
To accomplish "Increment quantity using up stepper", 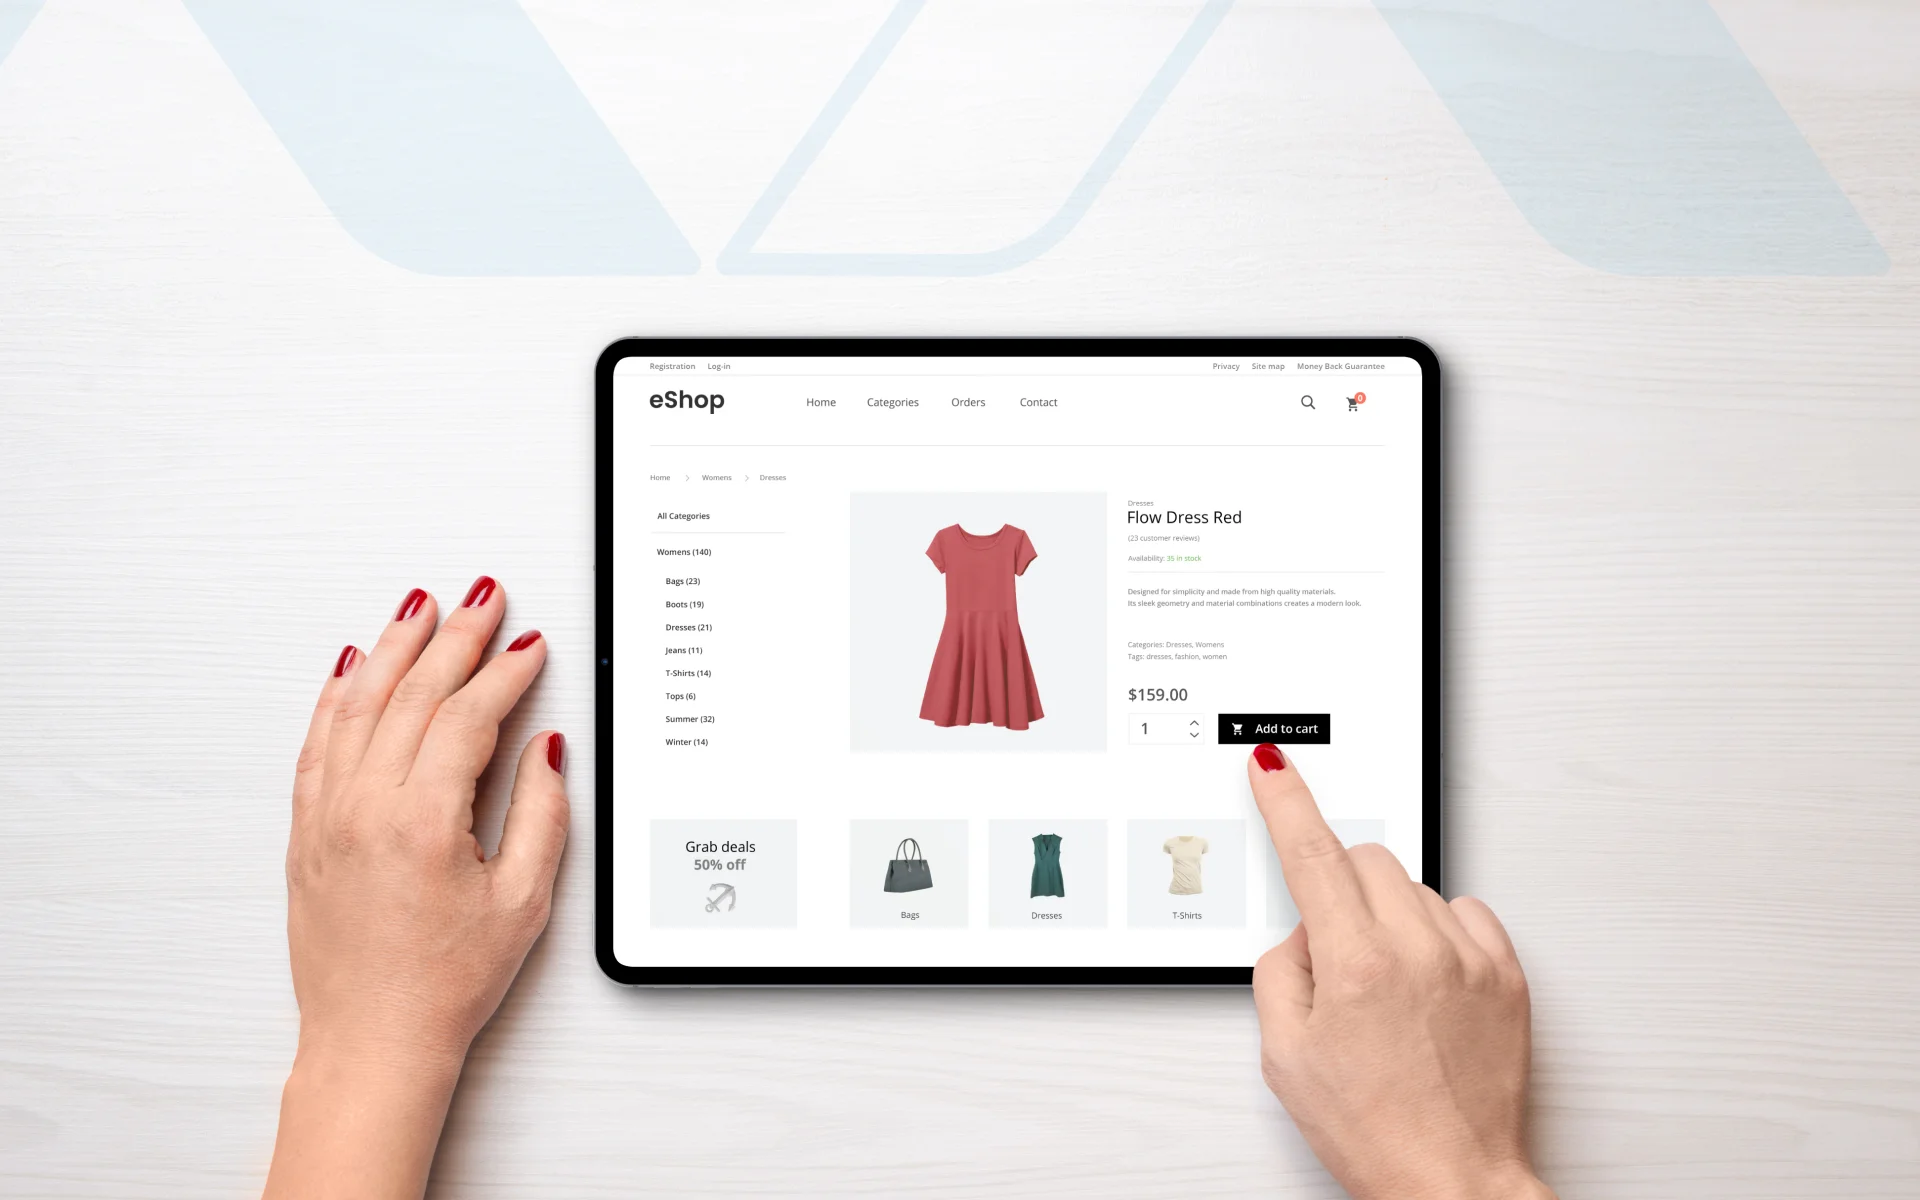I will [x=1193, y=723].
